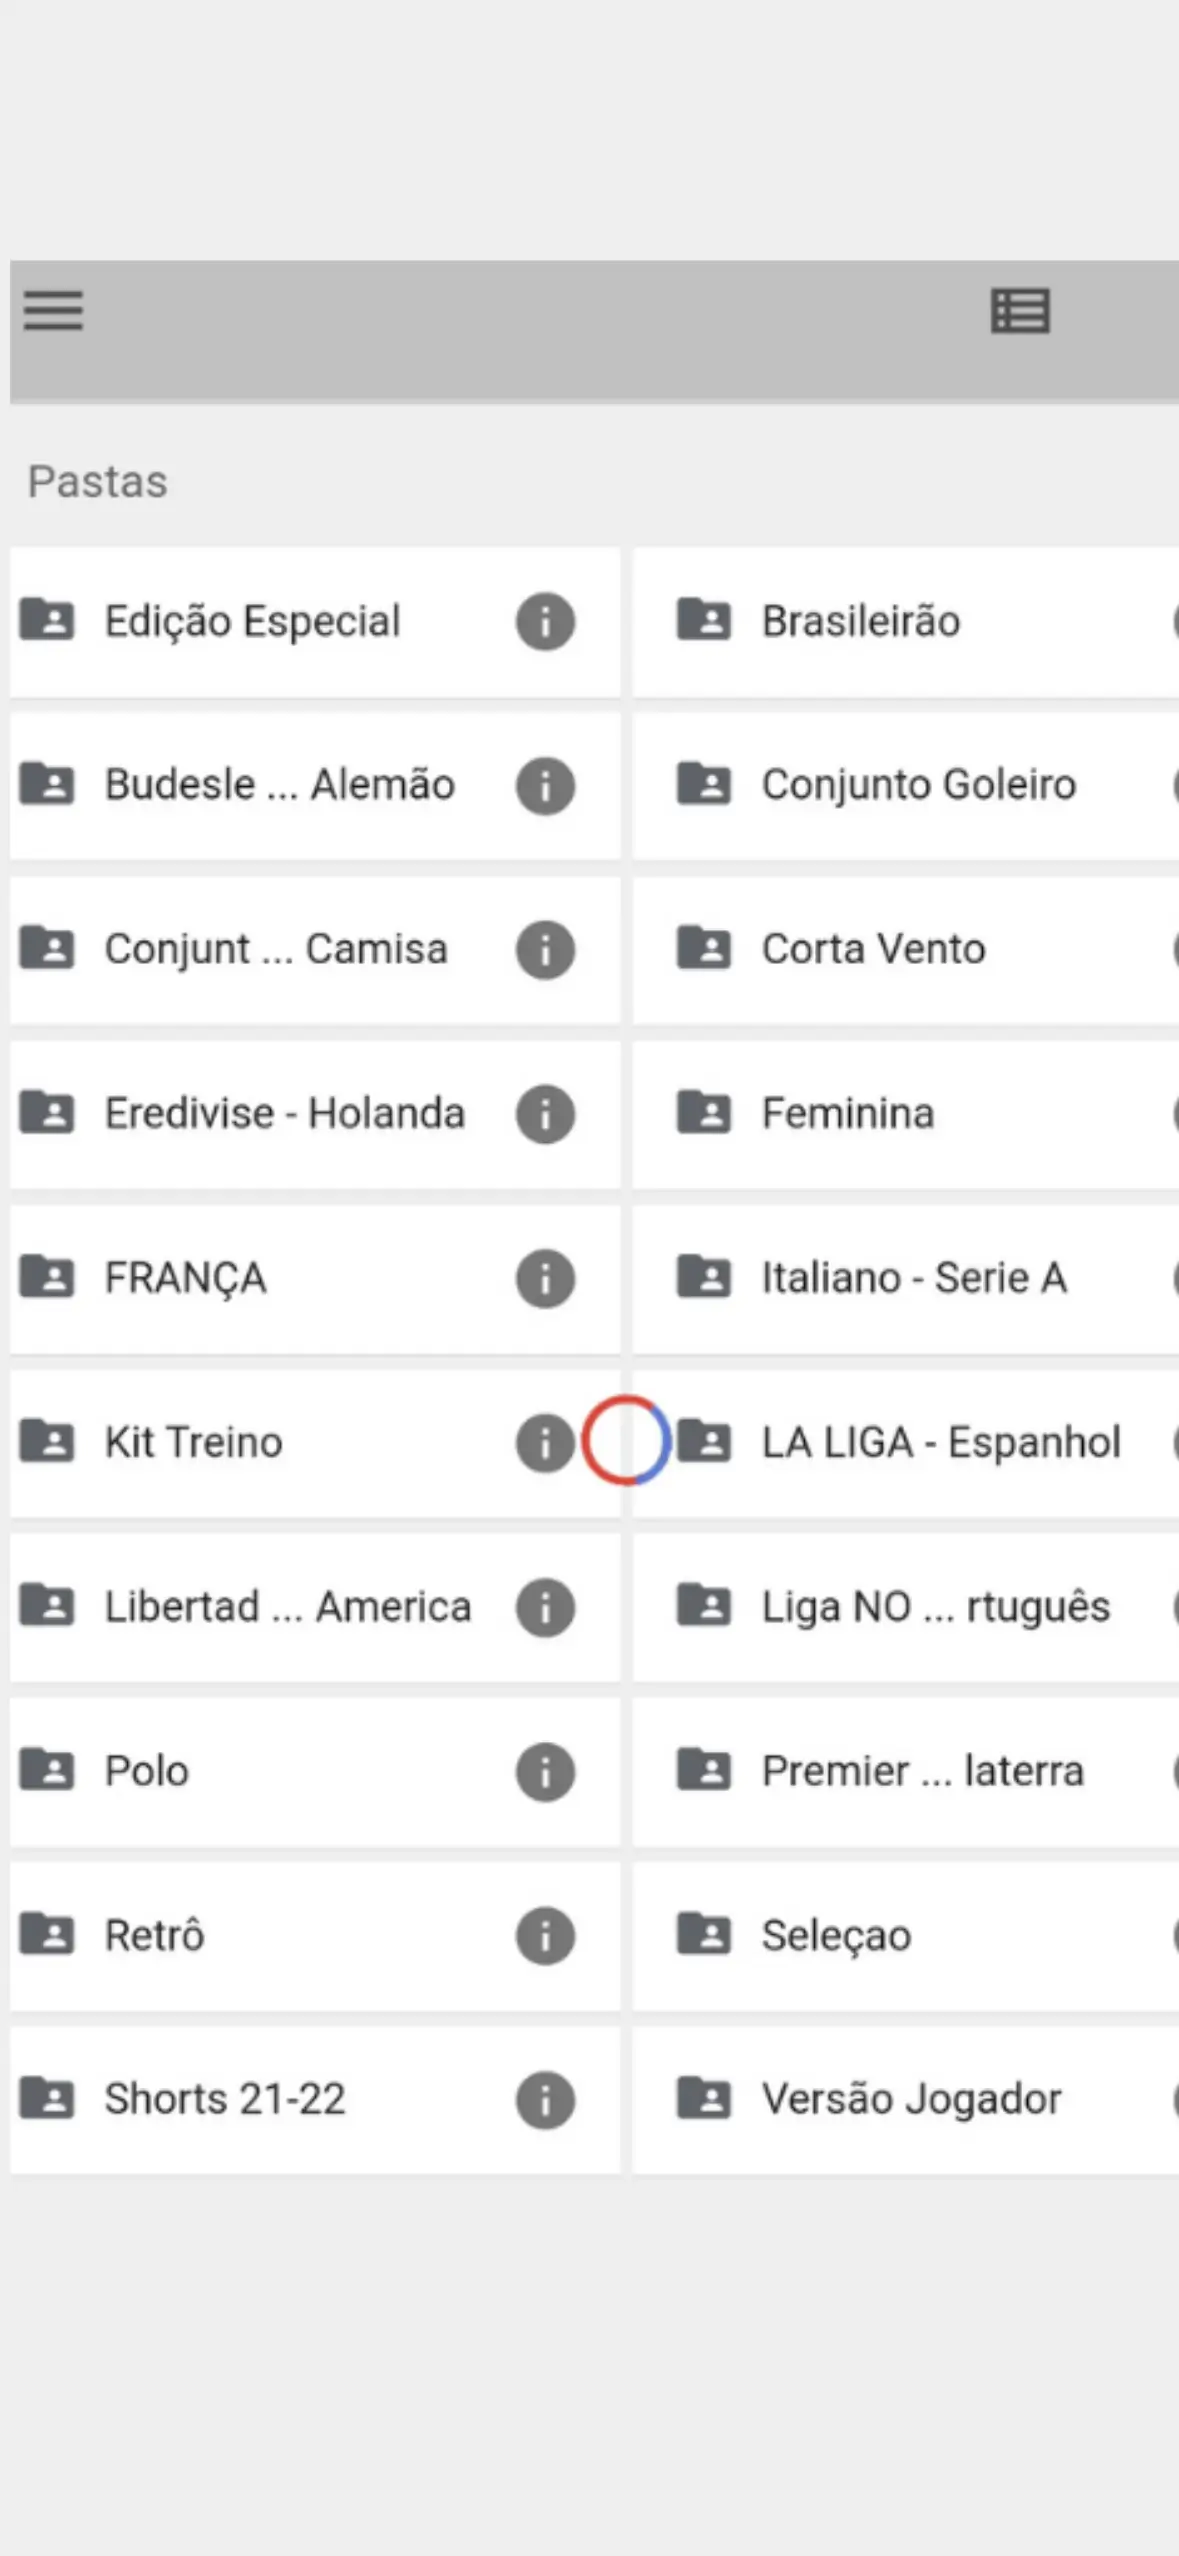This screenshot has height=2556, width=1179.
Task: Open the Feminina folder
Action: pyautogui.click(x=848, y=1114)
